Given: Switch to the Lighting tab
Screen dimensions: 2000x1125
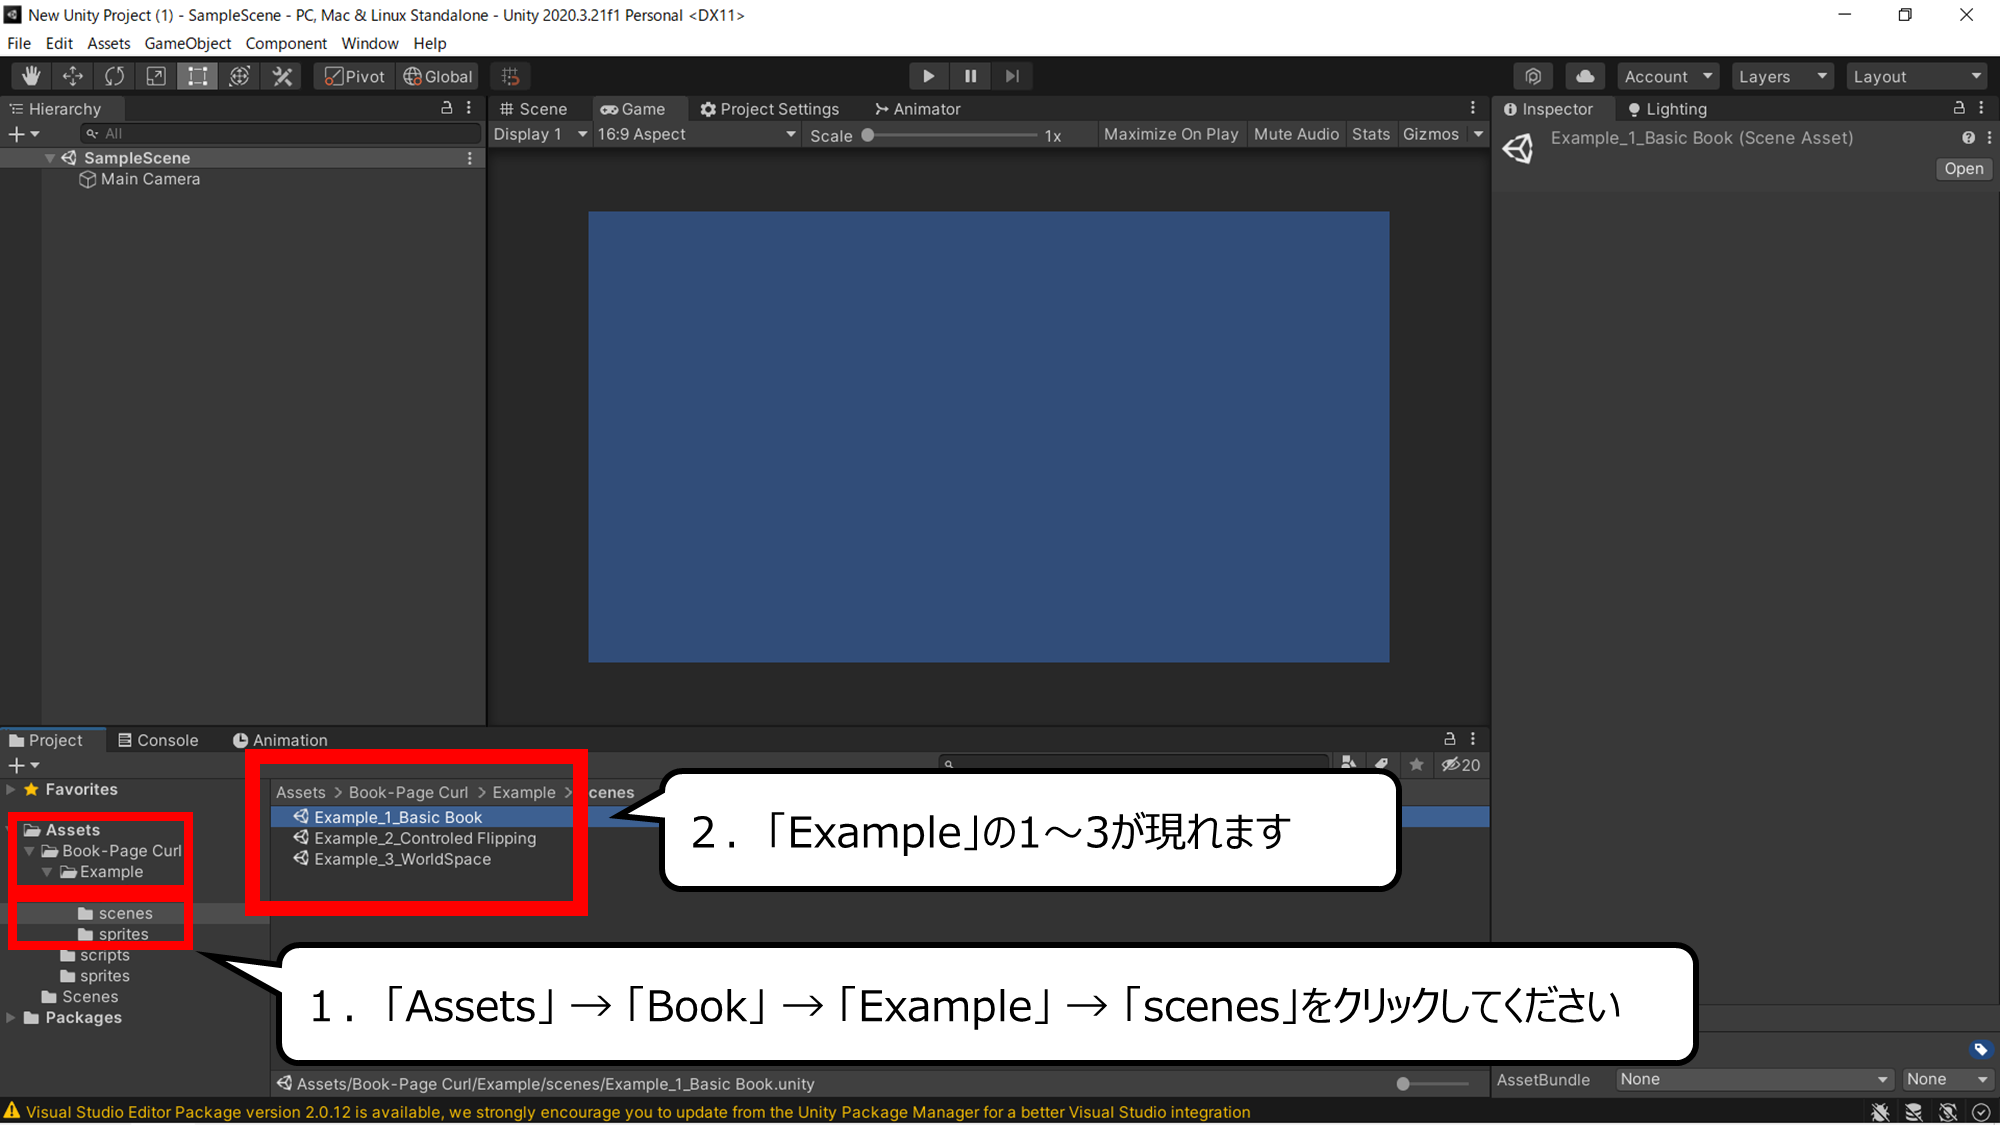Looking at the screenshot, I should pyautogui.click(x=1667, y=109).
